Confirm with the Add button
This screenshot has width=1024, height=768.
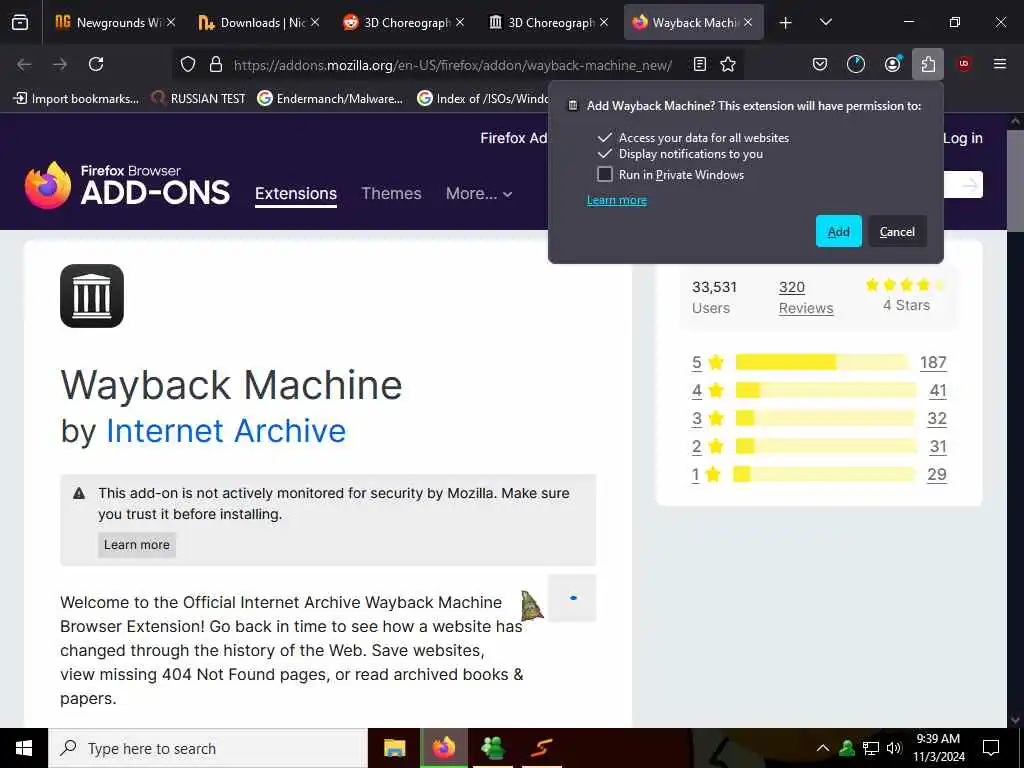[839, 231]
